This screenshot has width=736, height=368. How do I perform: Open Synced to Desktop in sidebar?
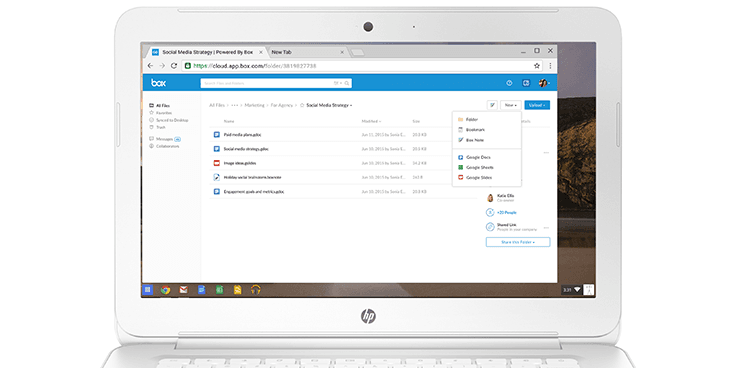(169, 120)
